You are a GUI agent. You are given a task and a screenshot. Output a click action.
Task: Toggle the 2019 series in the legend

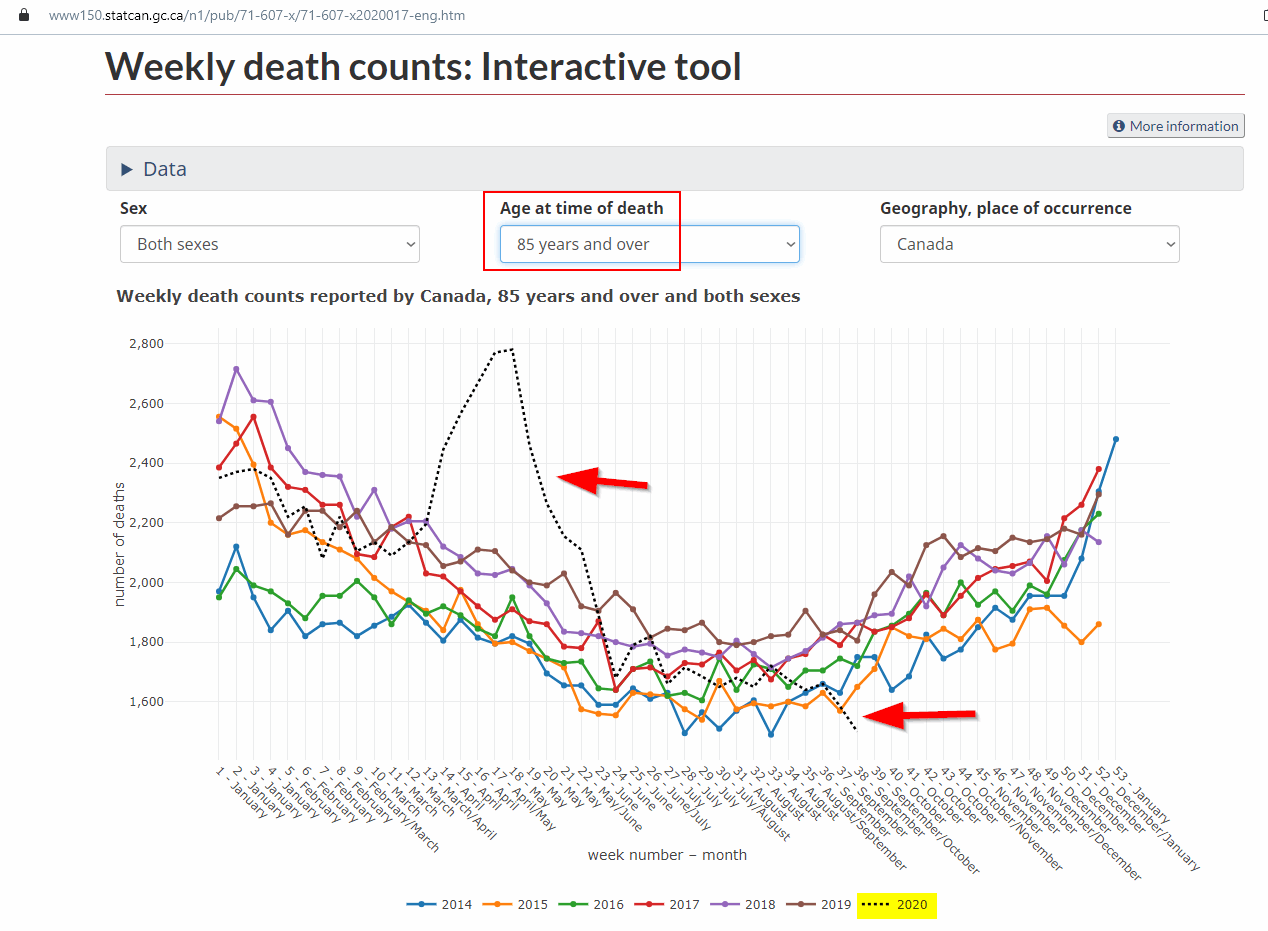[x=821, y=905]
